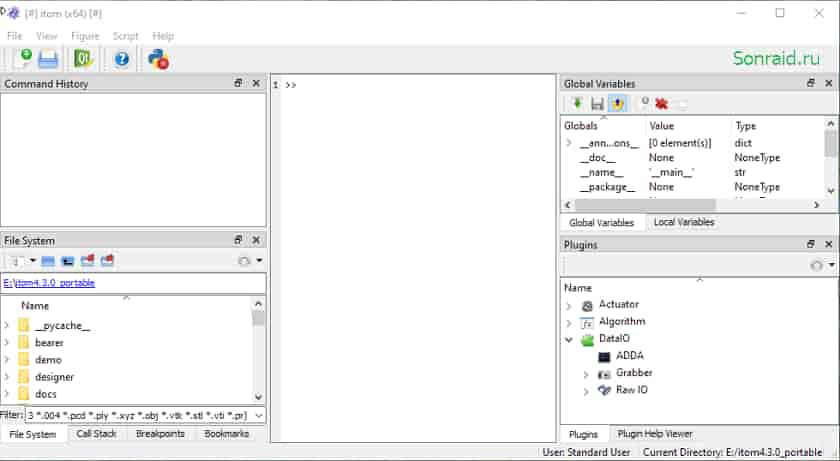This screenshot has width=840, height=461.
Task: Switch to the Breakpoints tab
Action: 160,434
